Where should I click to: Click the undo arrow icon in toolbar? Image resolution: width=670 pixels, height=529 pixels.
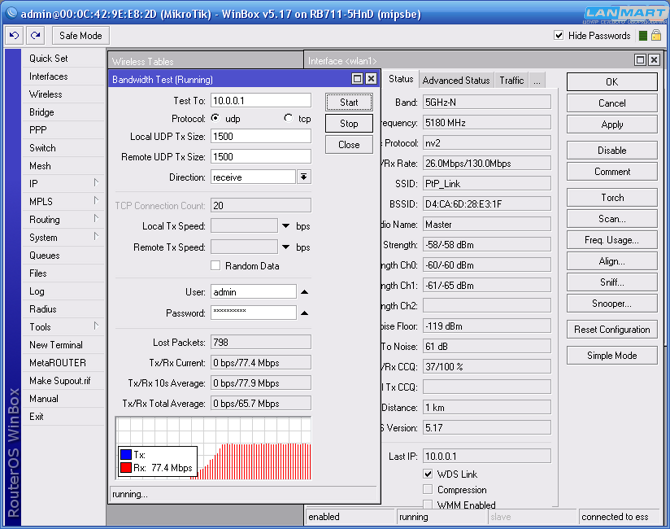click(14, 35)
